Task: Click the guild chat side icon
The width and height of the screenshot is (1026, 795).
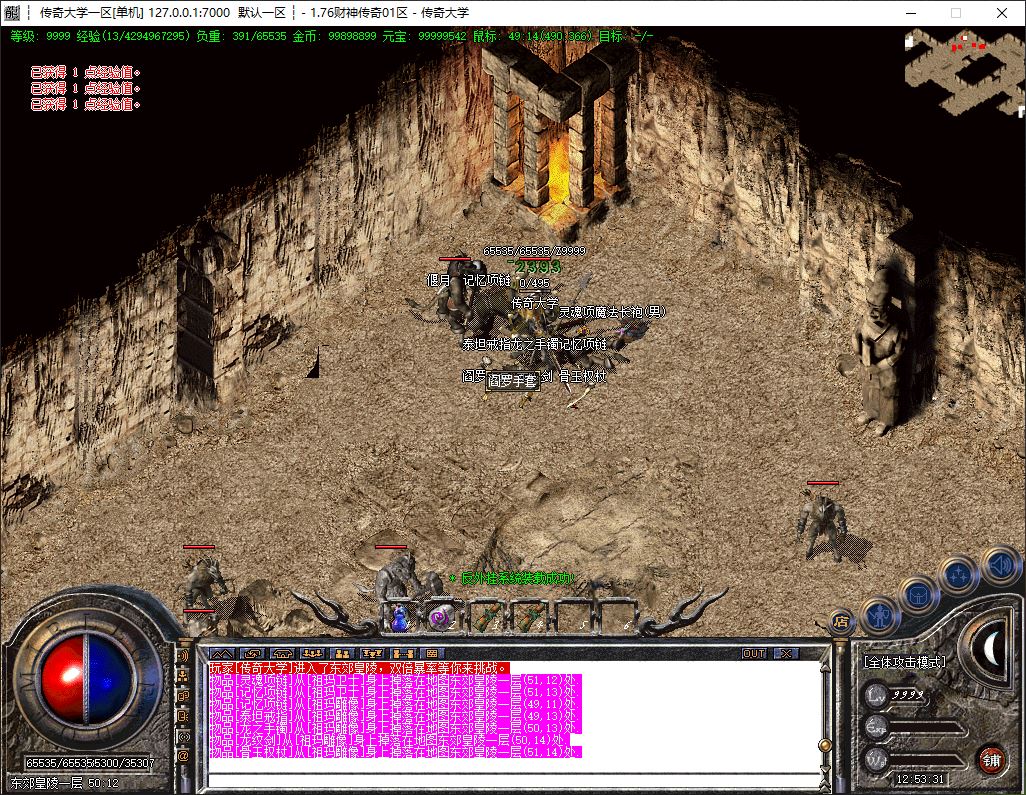Action: click(x=183, y=696)
